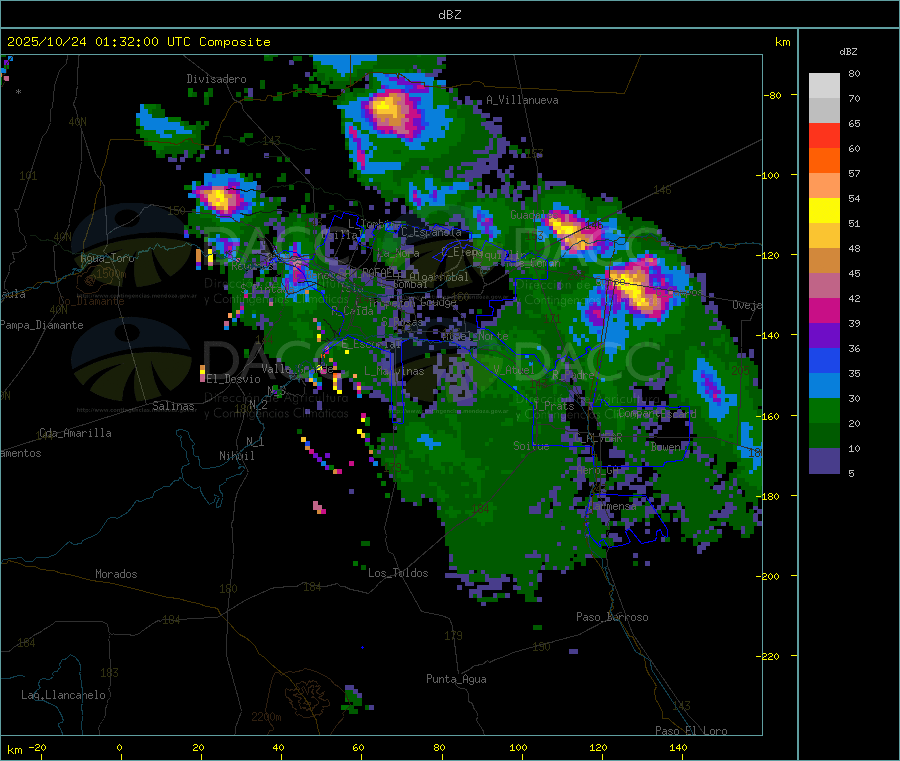
Task: Select the Paso_Barroso label
Action: point(612,617)
